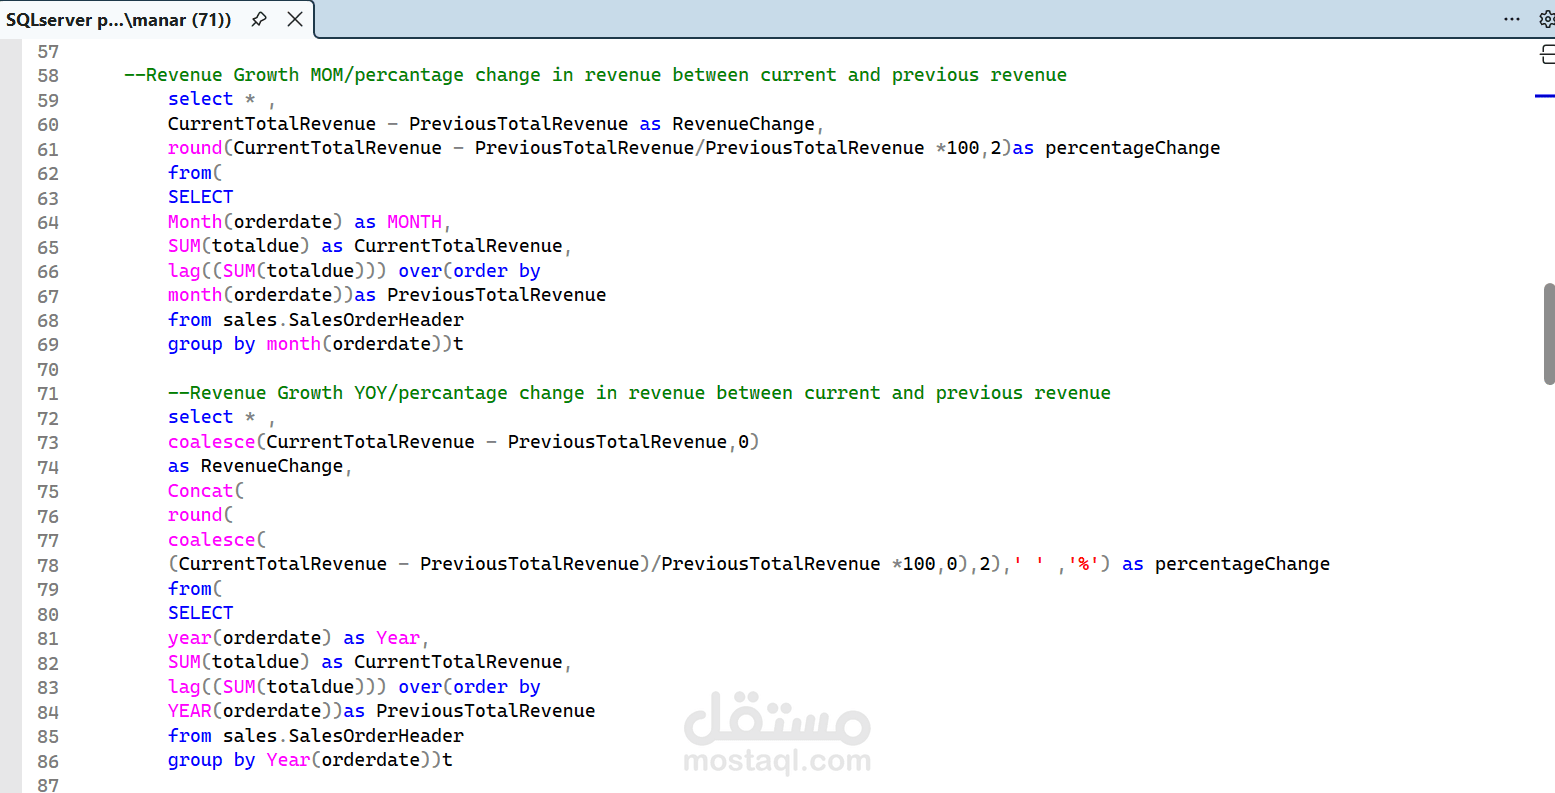This screenshot has width=1555, height=793.
Task: Click the Concat keyword on line 75
Action: [x=200, y=490]
